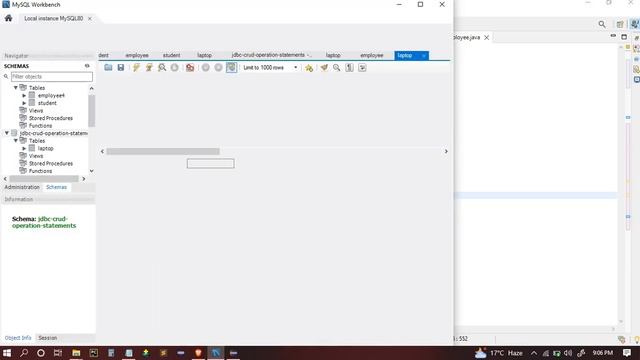Image resolution: width=640 pixels, height=360 pixels.
Task: Click the Filter objects search field
Action: pyautogui.click(x=52, y=76)
